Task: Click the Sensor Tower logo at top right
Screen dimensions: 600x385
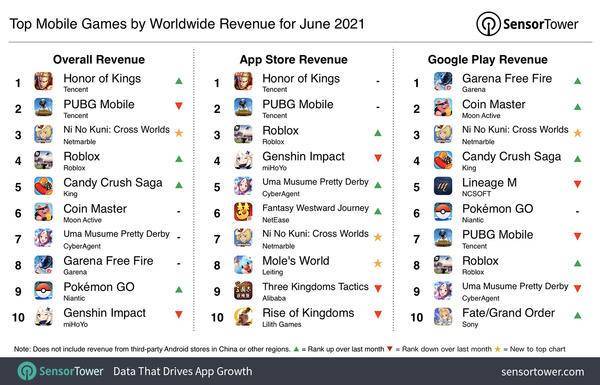Action: [x=527, y=24]
